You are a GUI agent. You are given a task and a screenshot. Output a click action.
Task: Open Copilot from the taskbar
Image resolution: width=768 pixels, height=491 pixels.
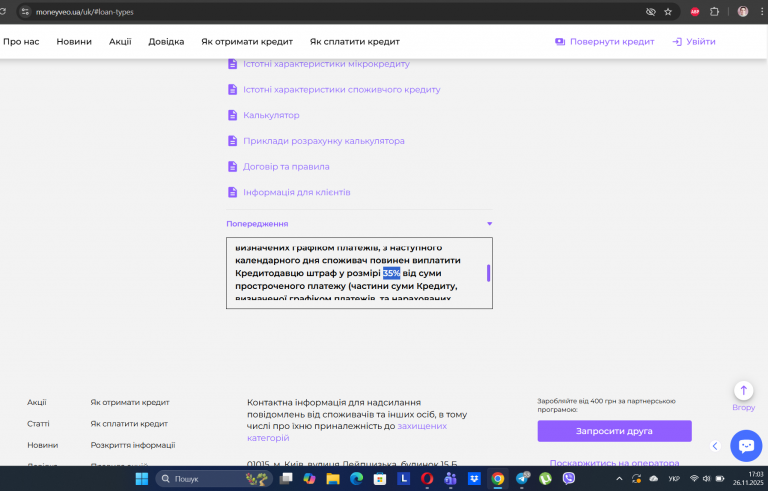[x=309, y=479]
